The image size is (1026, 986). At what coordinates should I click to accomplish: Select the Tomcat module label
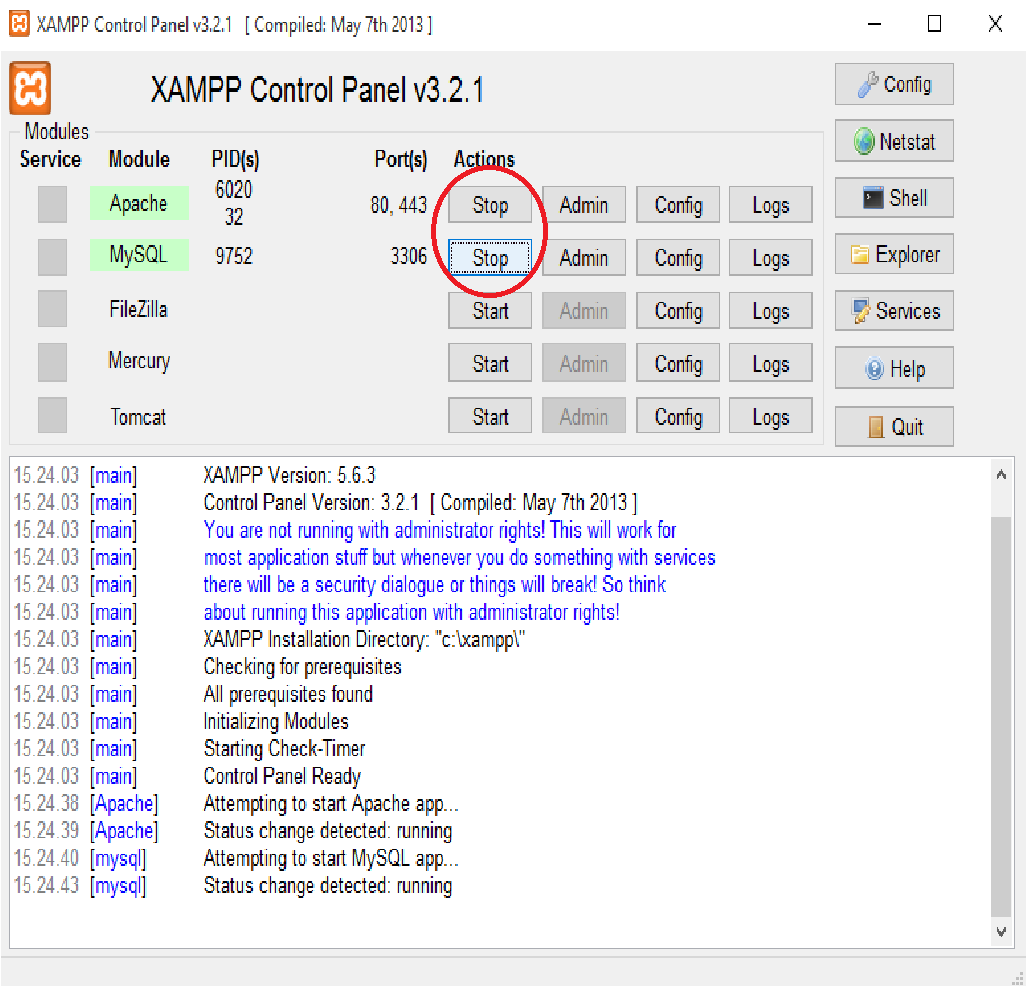pyautogui.click(x=139, y=417)
